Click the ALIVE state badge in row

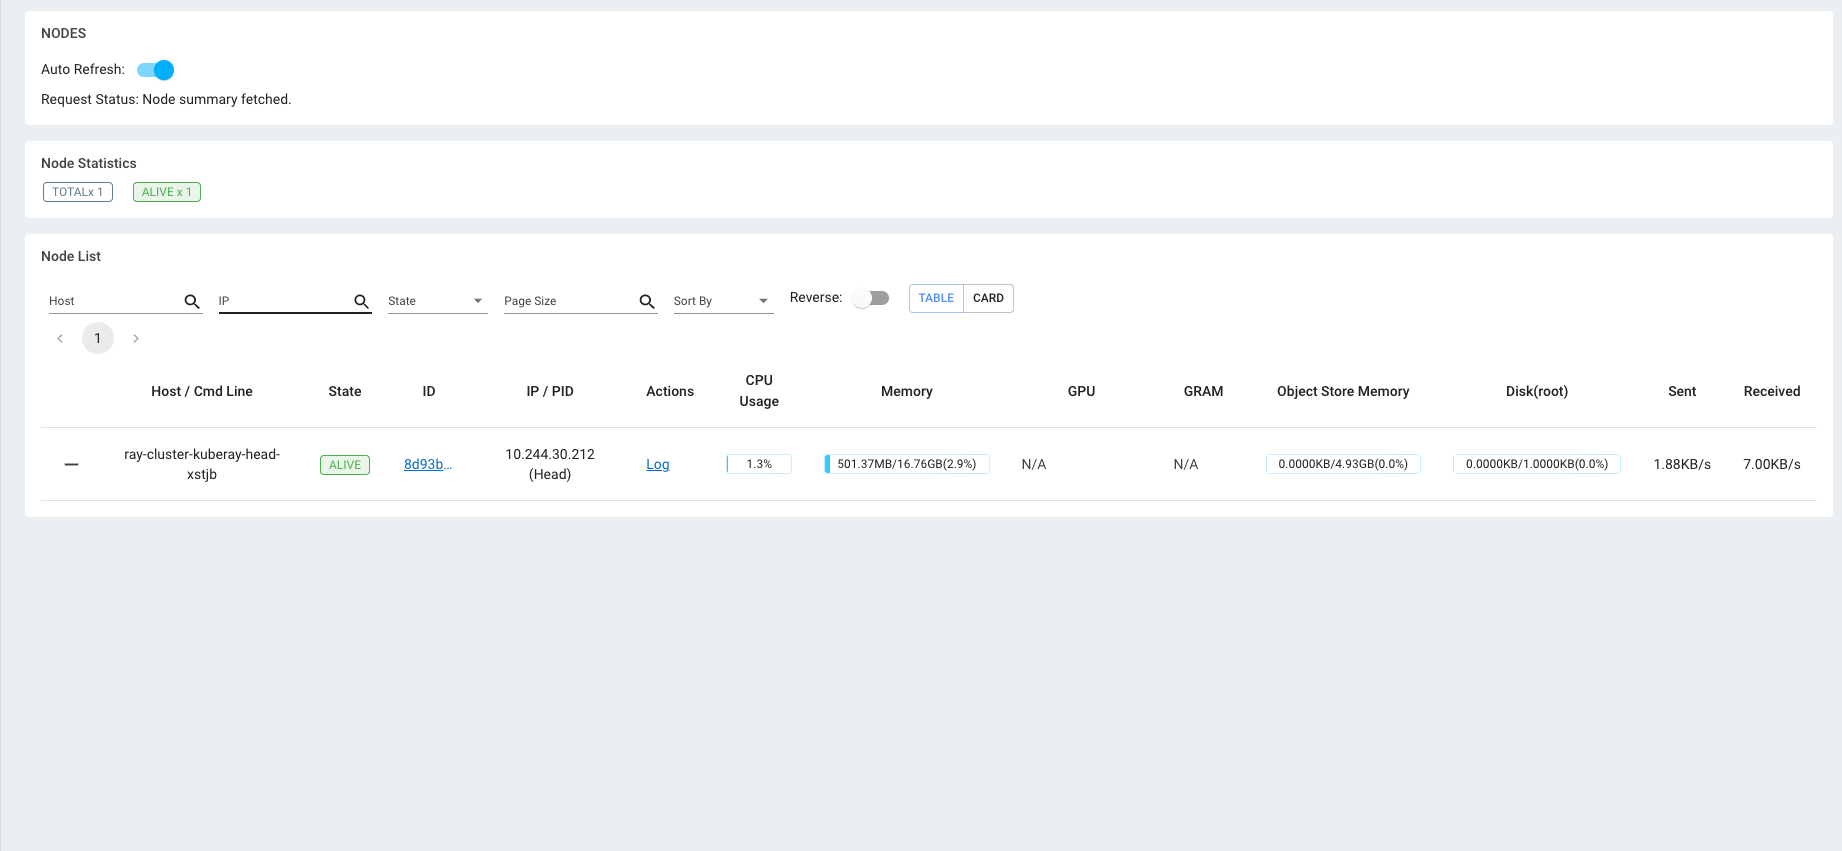345,465
